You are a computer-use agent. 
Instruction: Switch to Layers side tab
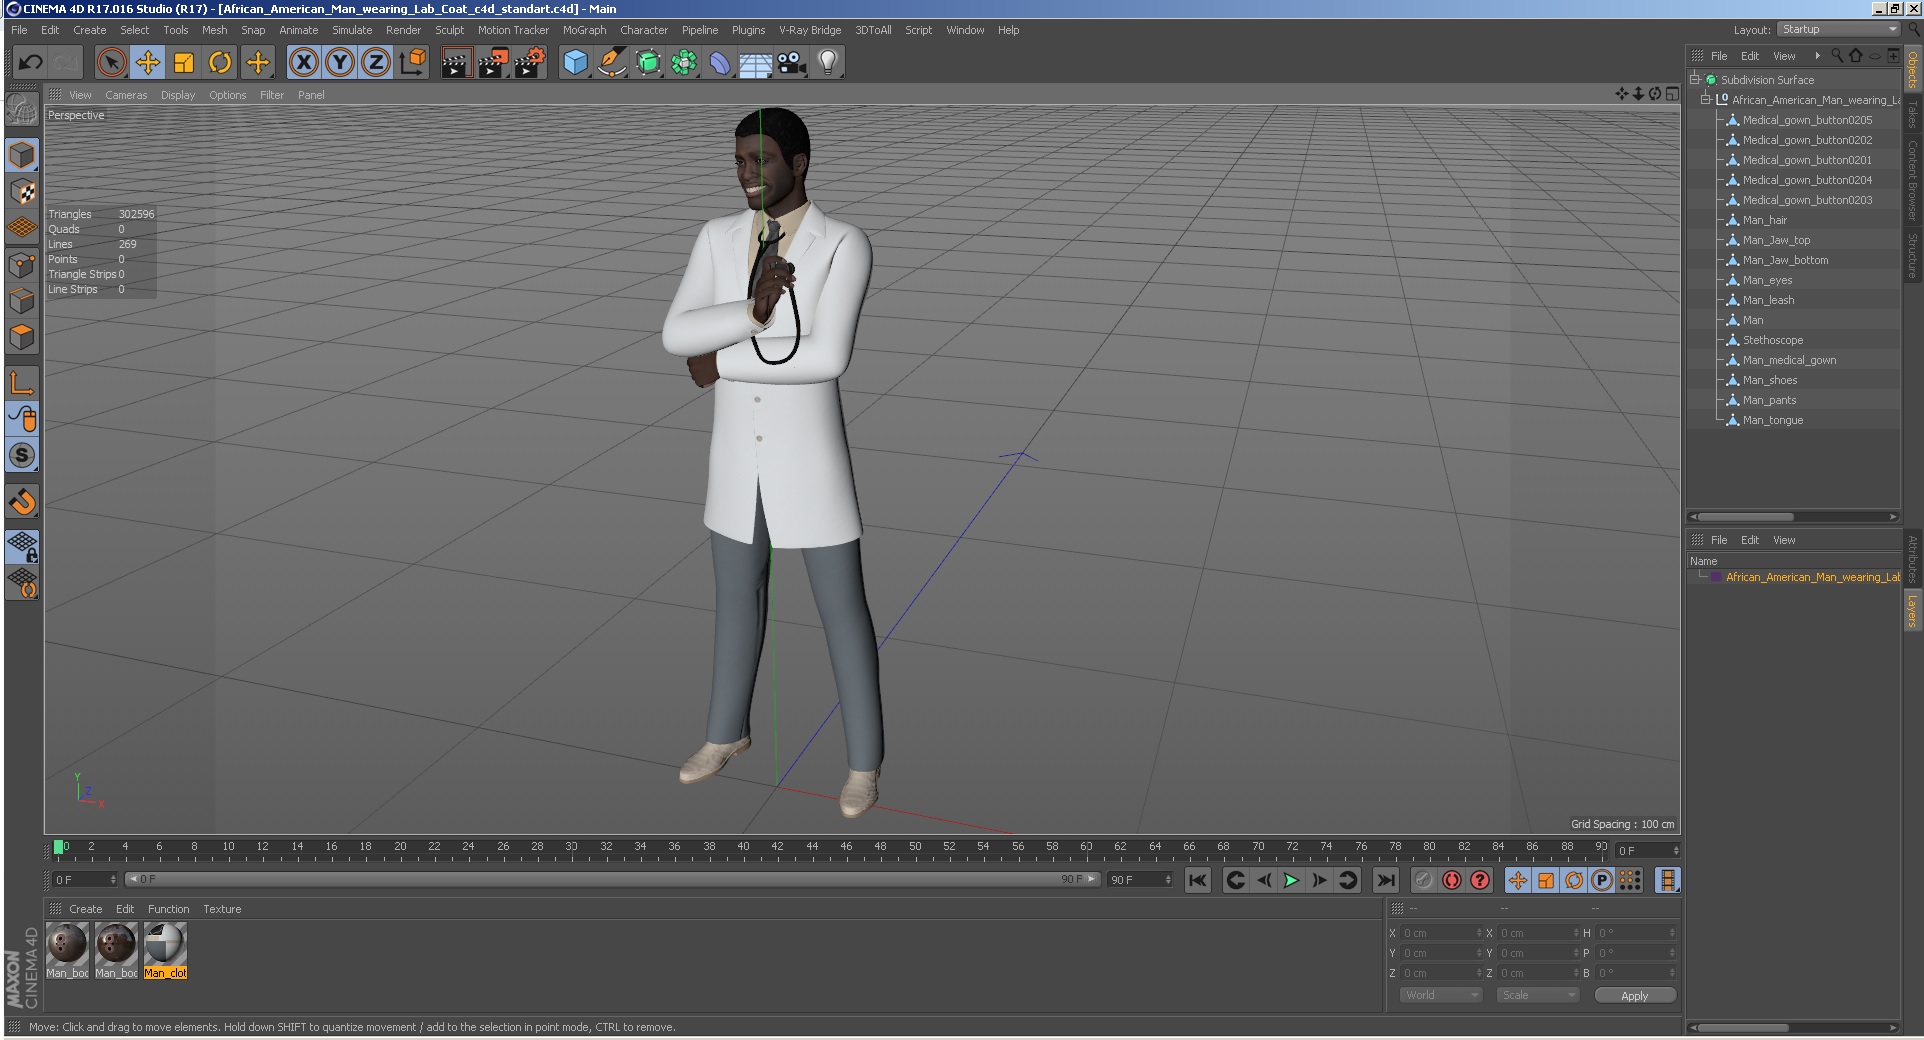click(1912, 610)
